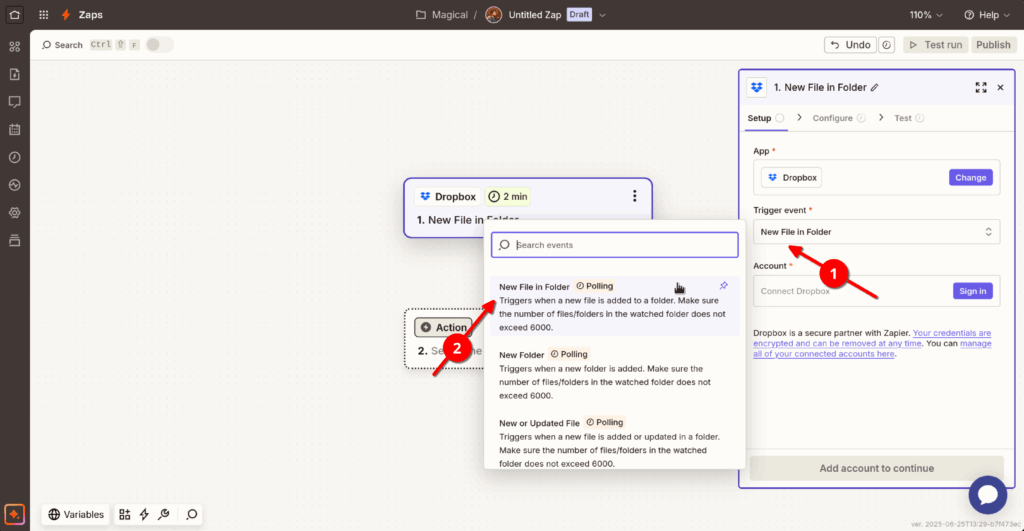Click the Sign in button
The width and height of the screenshot is (1024, 531).
(x=972, y=291)
